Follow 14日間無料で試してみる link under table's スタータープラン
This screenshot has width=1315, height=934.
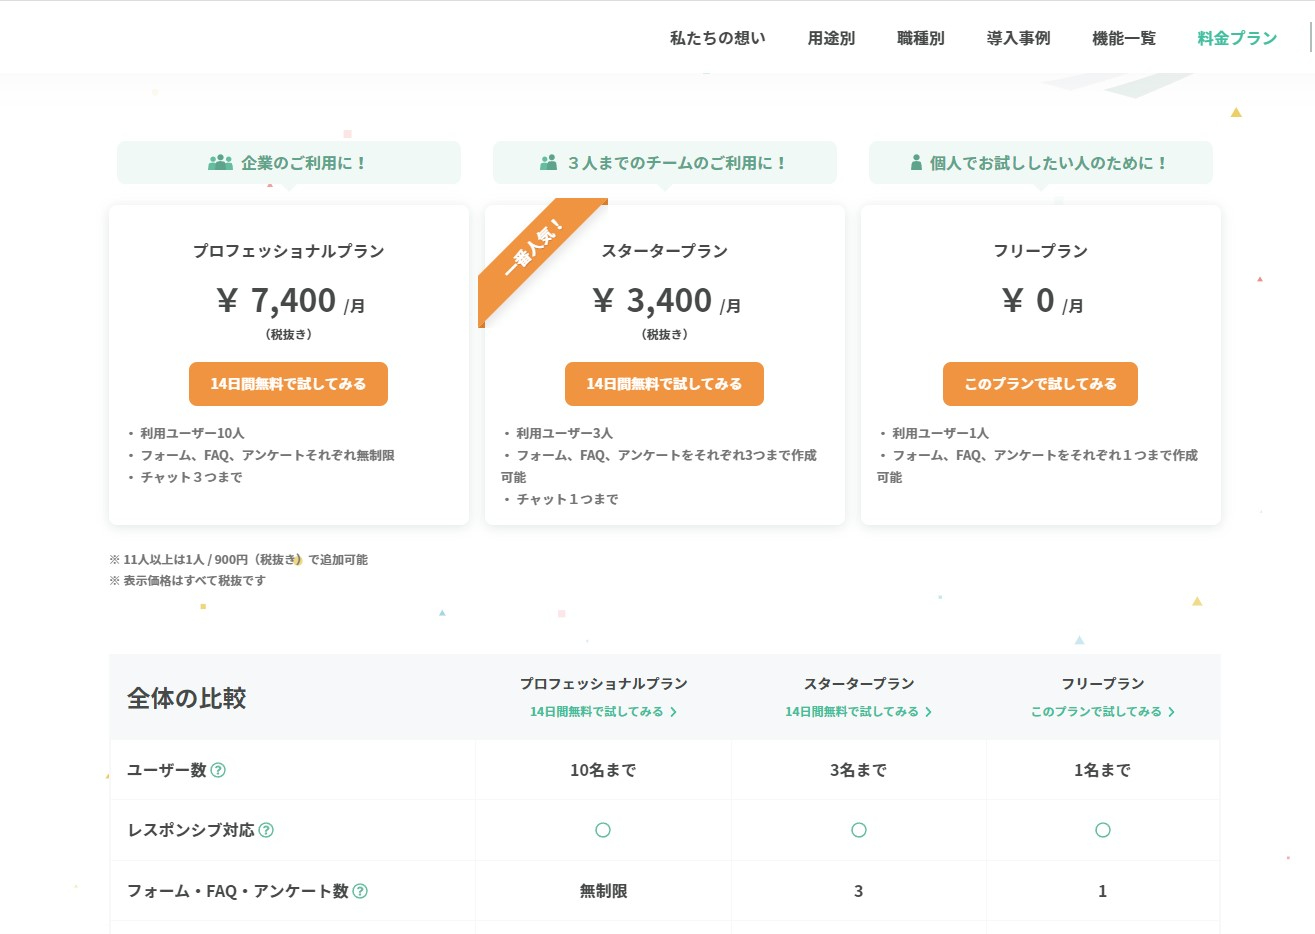858,712
